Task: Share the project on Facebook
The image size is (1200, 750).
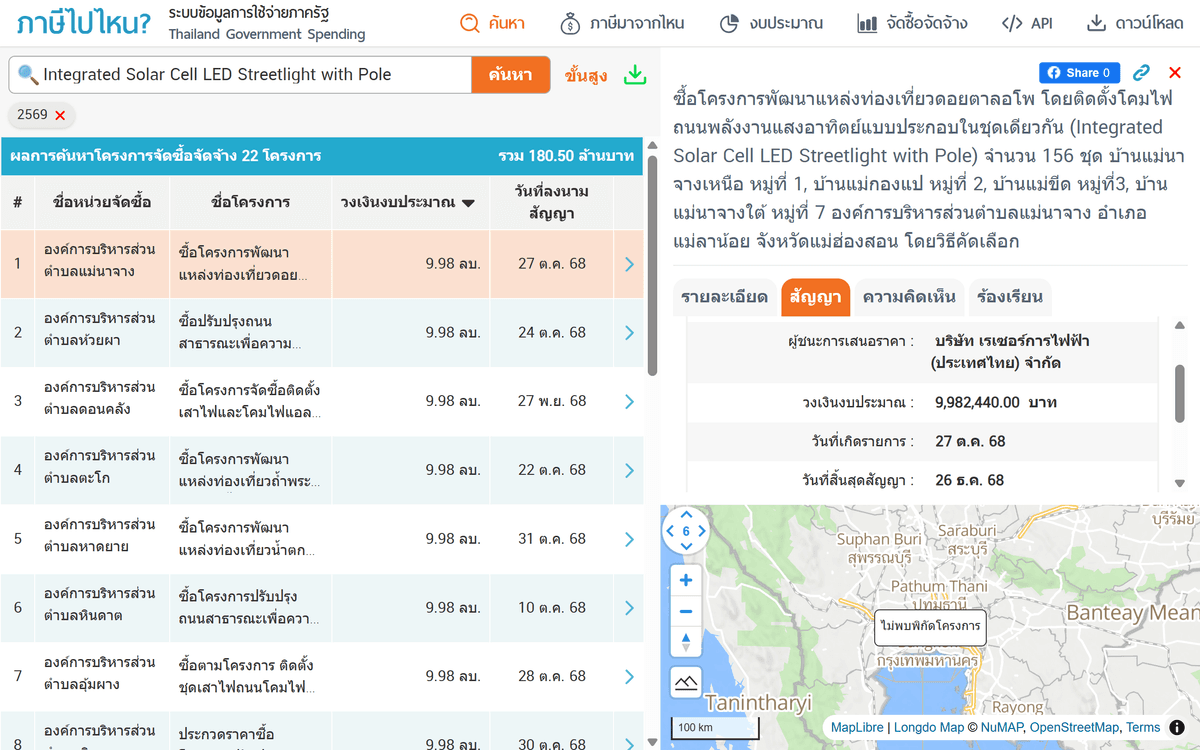Action: 1079,73
